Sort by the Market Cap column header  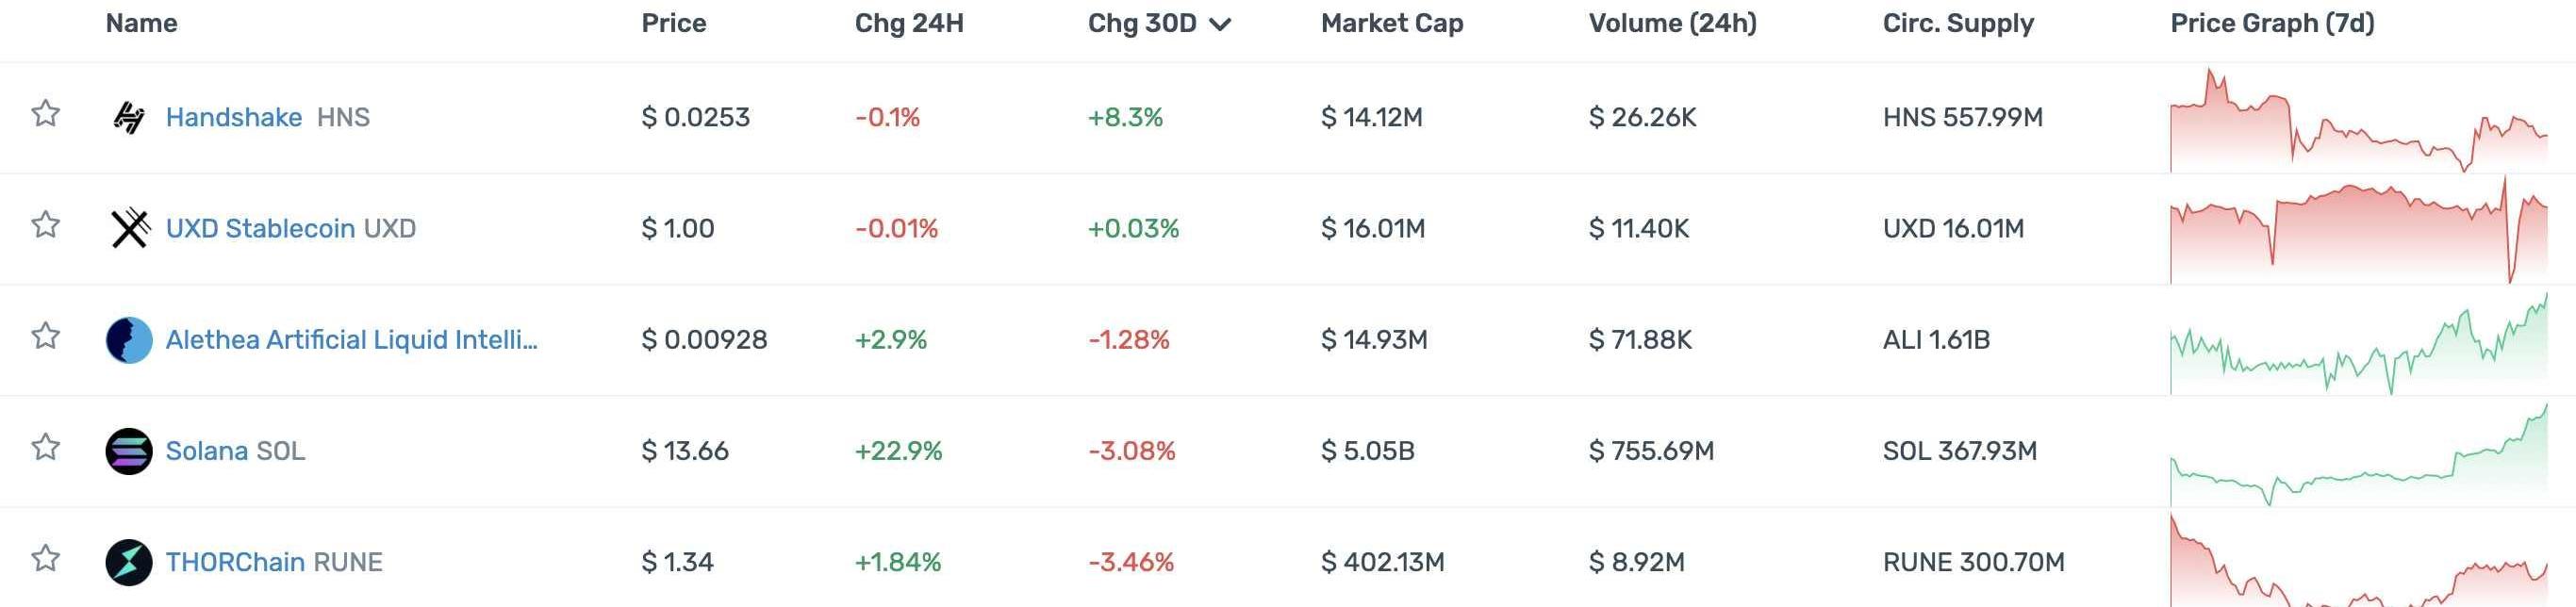[1391, 23]
